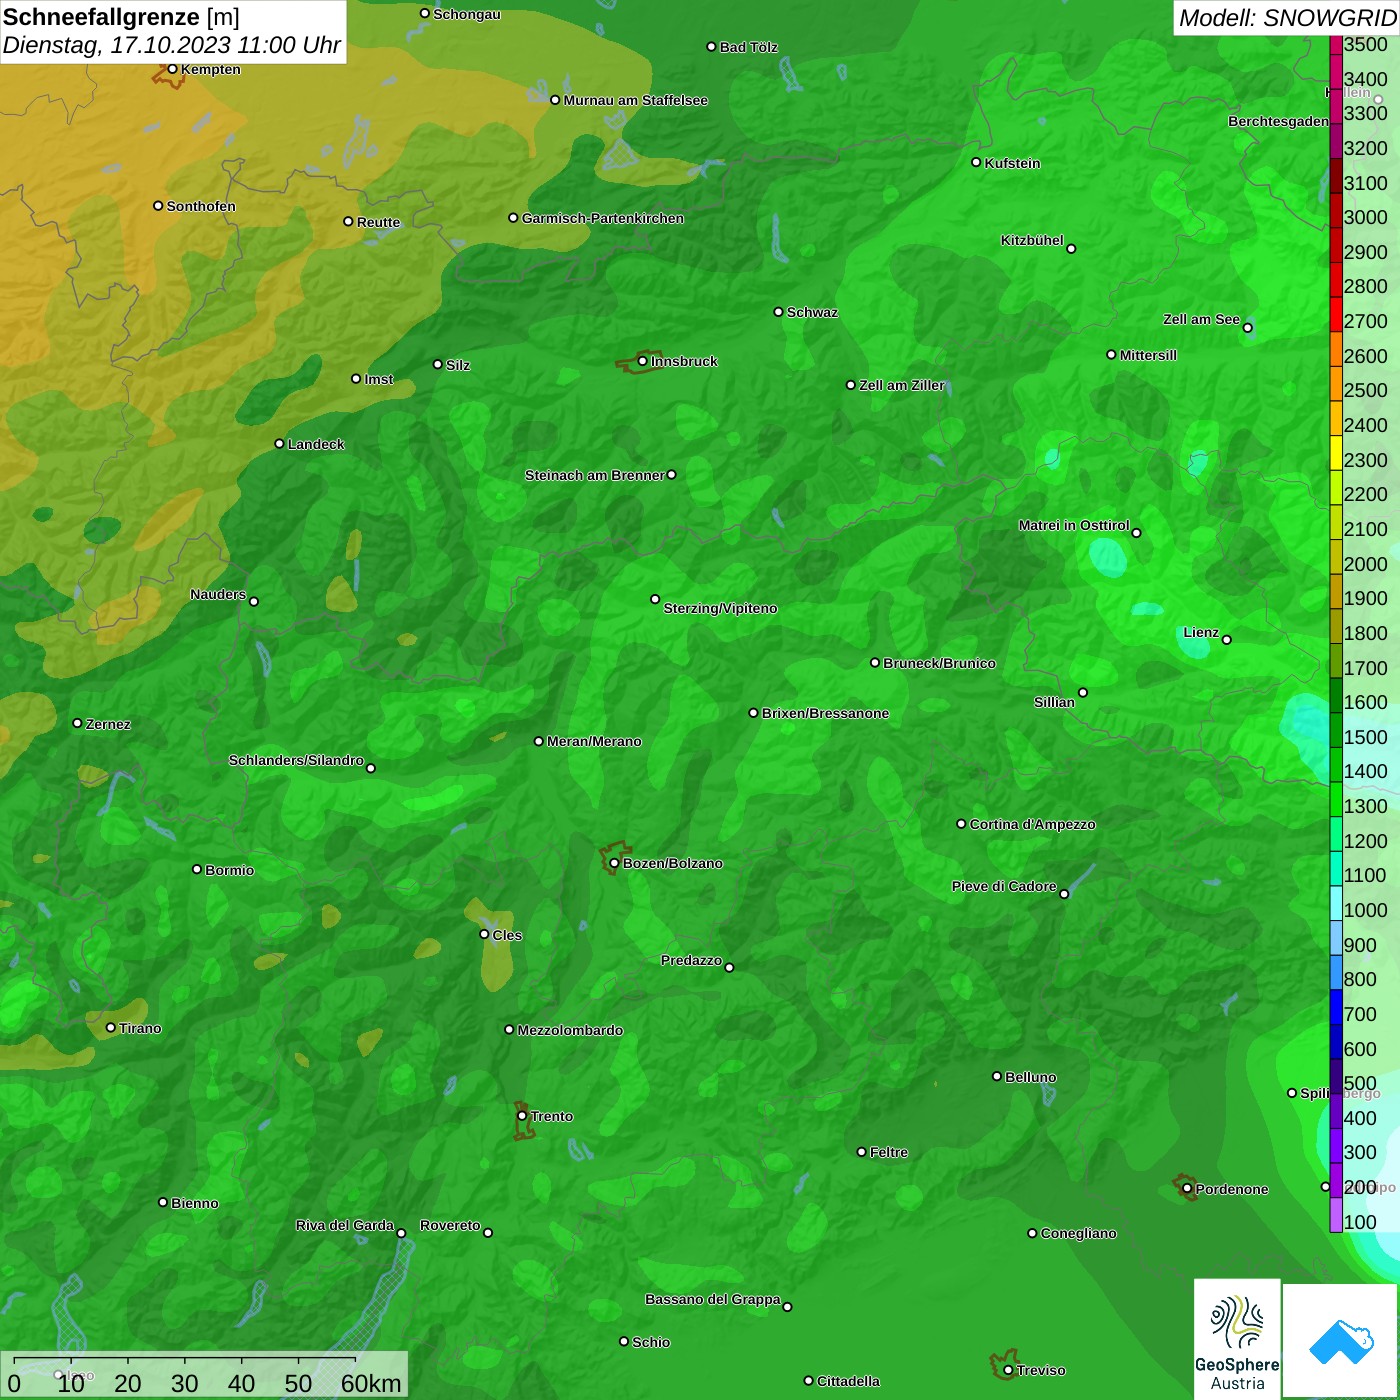Click the Zell am Ziller label
The image size is (1400, 1400).
[902, 385]
